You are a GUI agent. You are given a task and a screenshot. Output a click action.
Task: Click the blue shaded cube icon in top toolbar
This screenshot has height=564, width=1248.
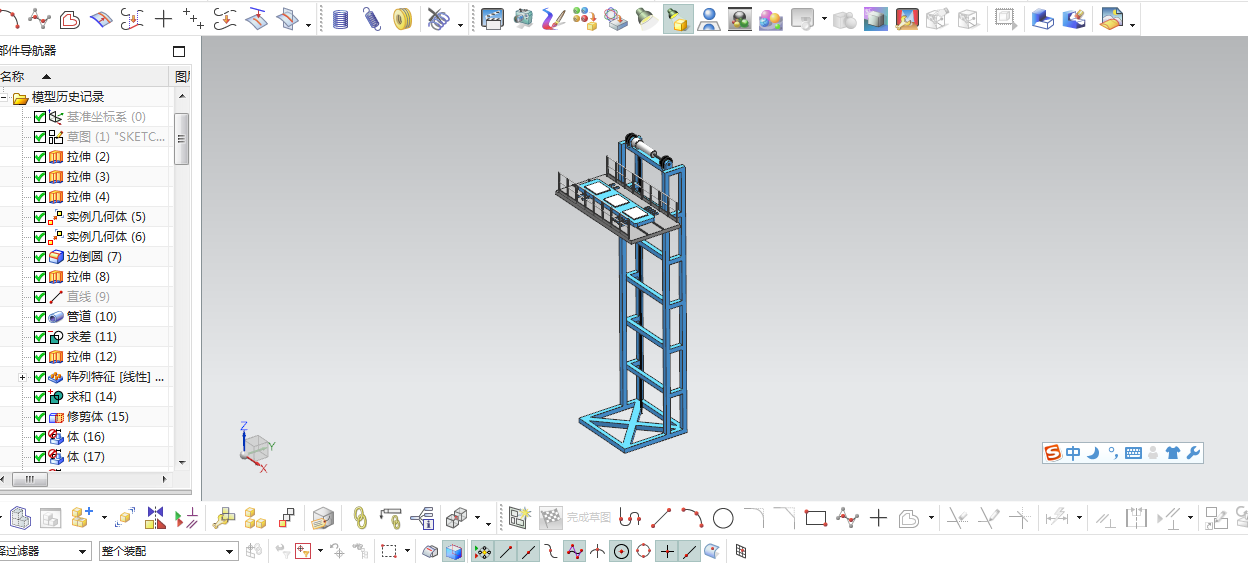tap(876, 18)
